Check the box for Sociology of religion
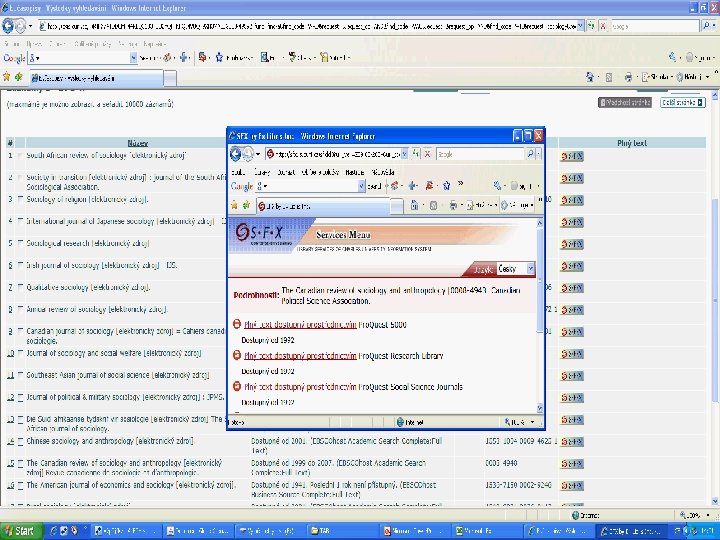This screenshot has height=540, width=720. click(x=20, y=199)
